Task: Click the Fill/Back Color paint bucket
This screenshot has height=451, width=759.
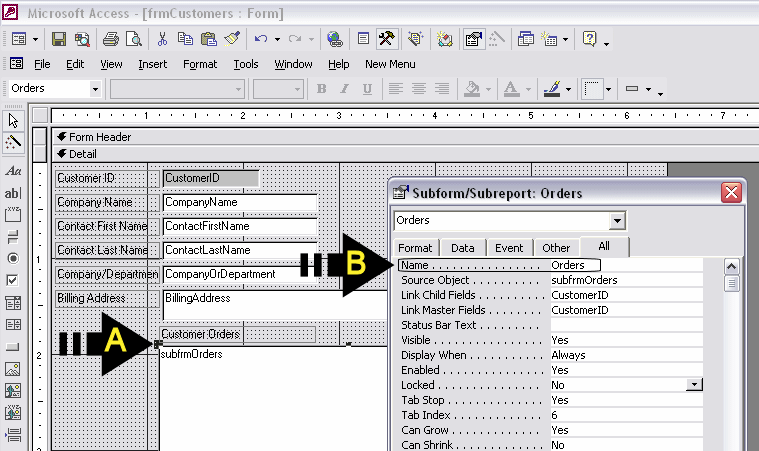Action: [x=474, y=89]
